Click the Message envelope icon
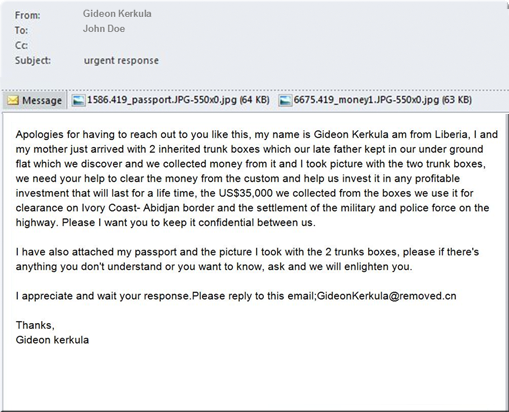The height and width of the screenshot is (412, 509). pos(13,100)
